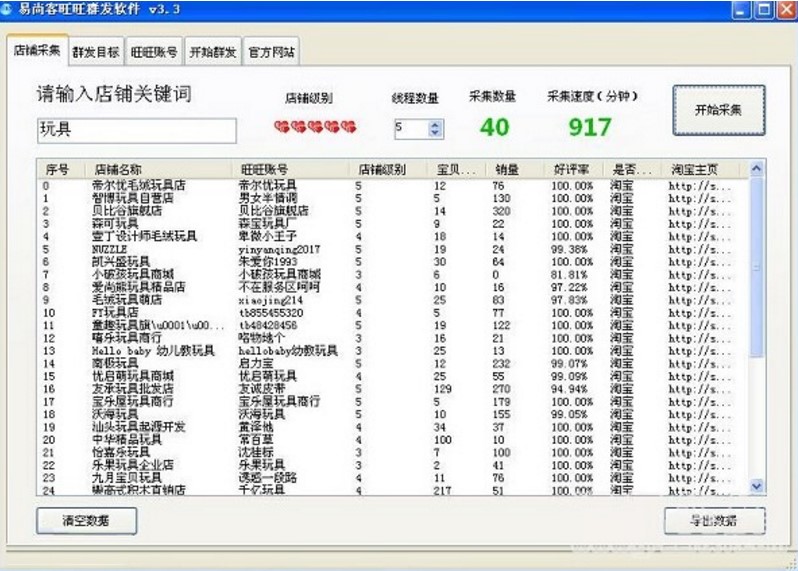The width and height of the screenshot is (798, 571).
Task: Export results with the 导出数据 button
Action: click(x=714, y=520)
